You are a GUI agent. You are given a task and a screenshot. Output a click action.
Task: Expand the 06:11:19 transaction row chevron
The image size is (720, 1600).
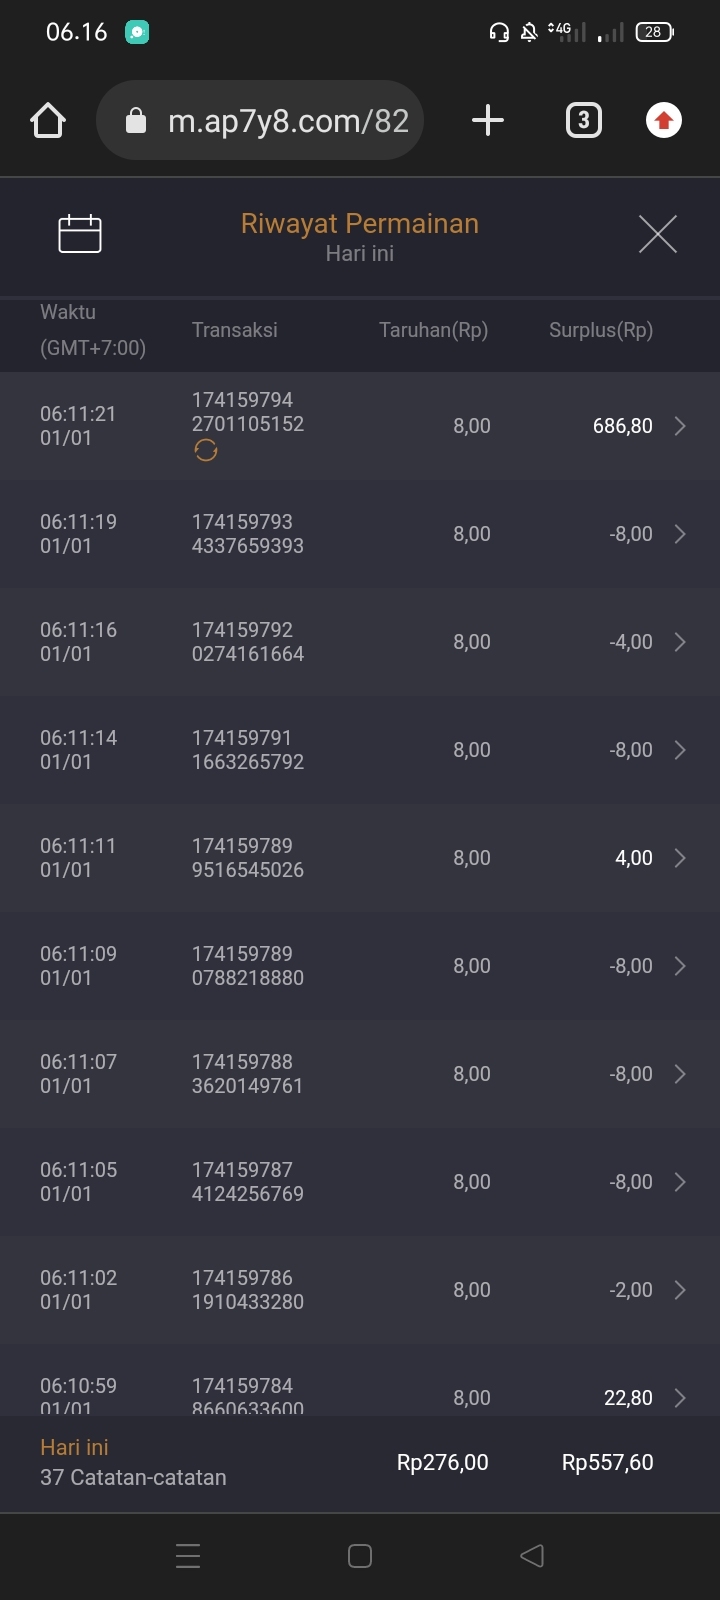tap(680, 534)
